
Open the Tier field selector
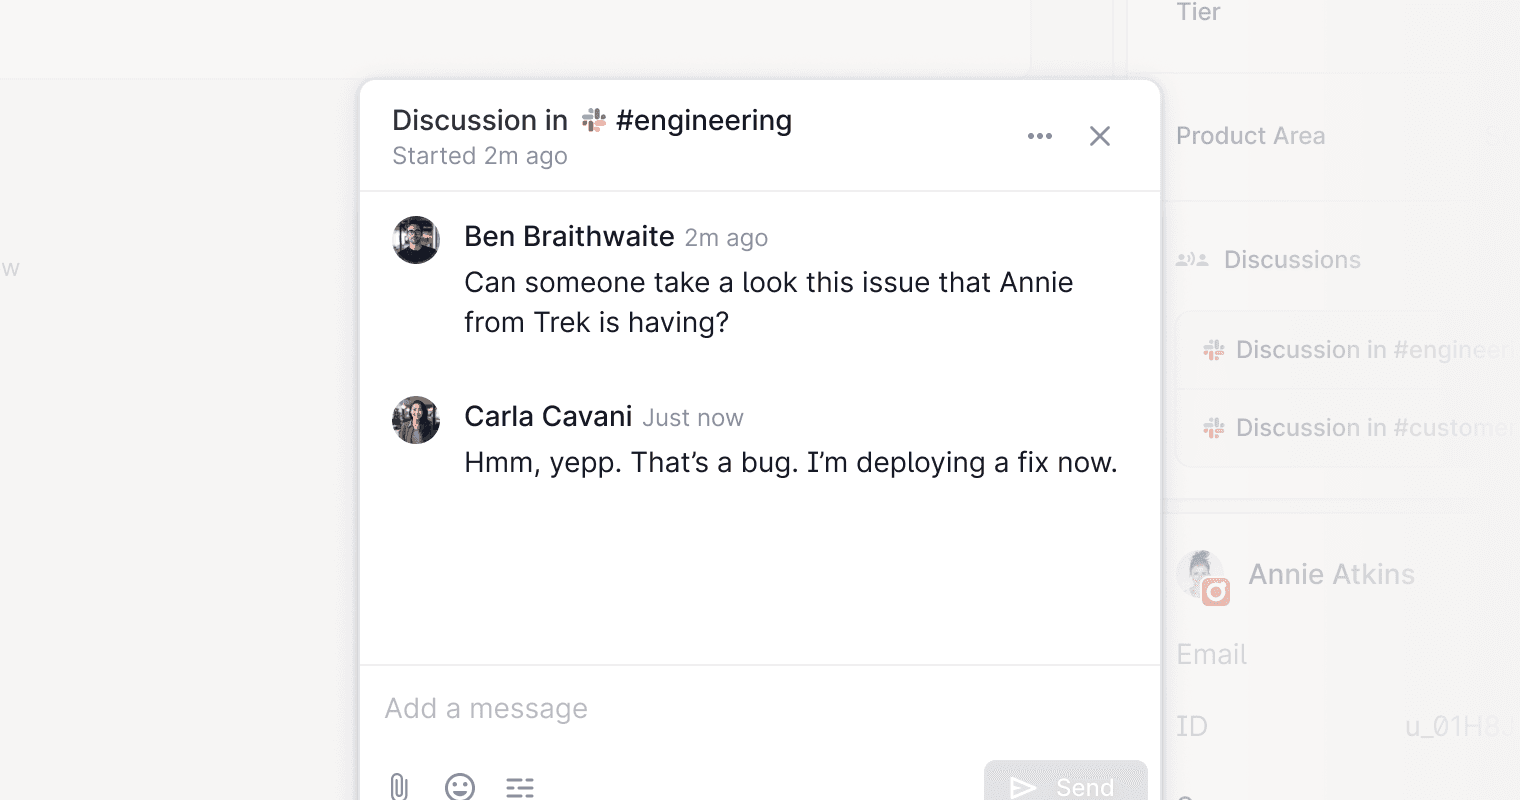(1200, 12)
